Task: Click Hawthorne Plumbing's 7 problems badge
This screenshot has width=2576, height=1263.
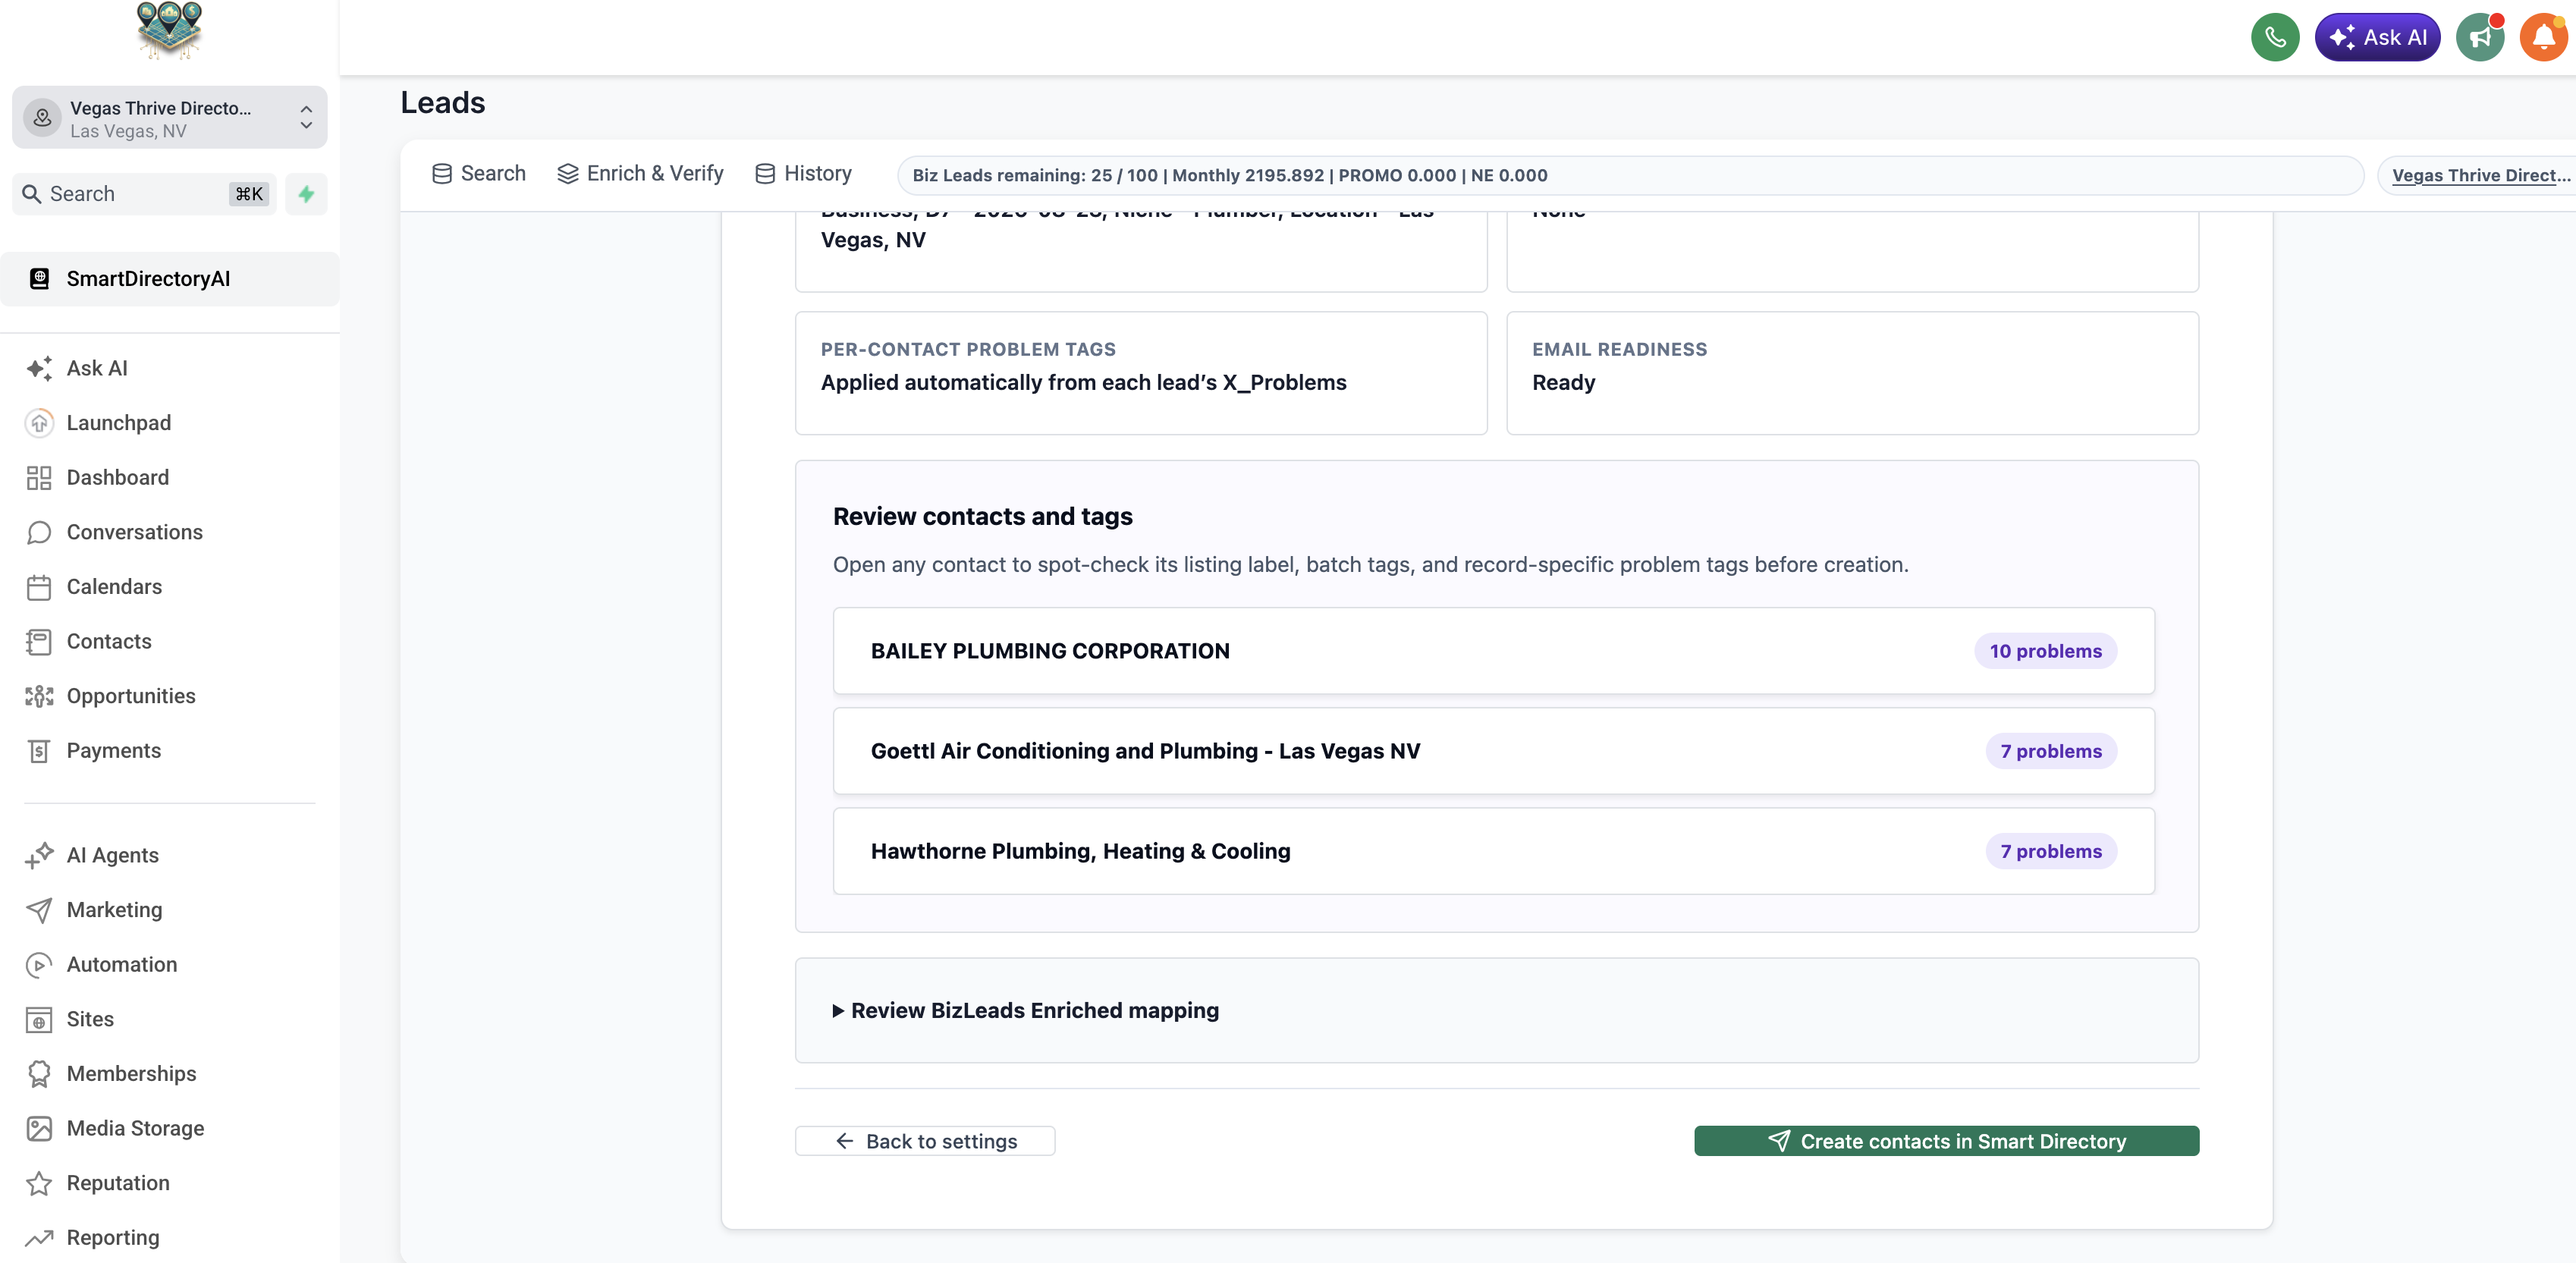Action: click(x=2051, y=851)
